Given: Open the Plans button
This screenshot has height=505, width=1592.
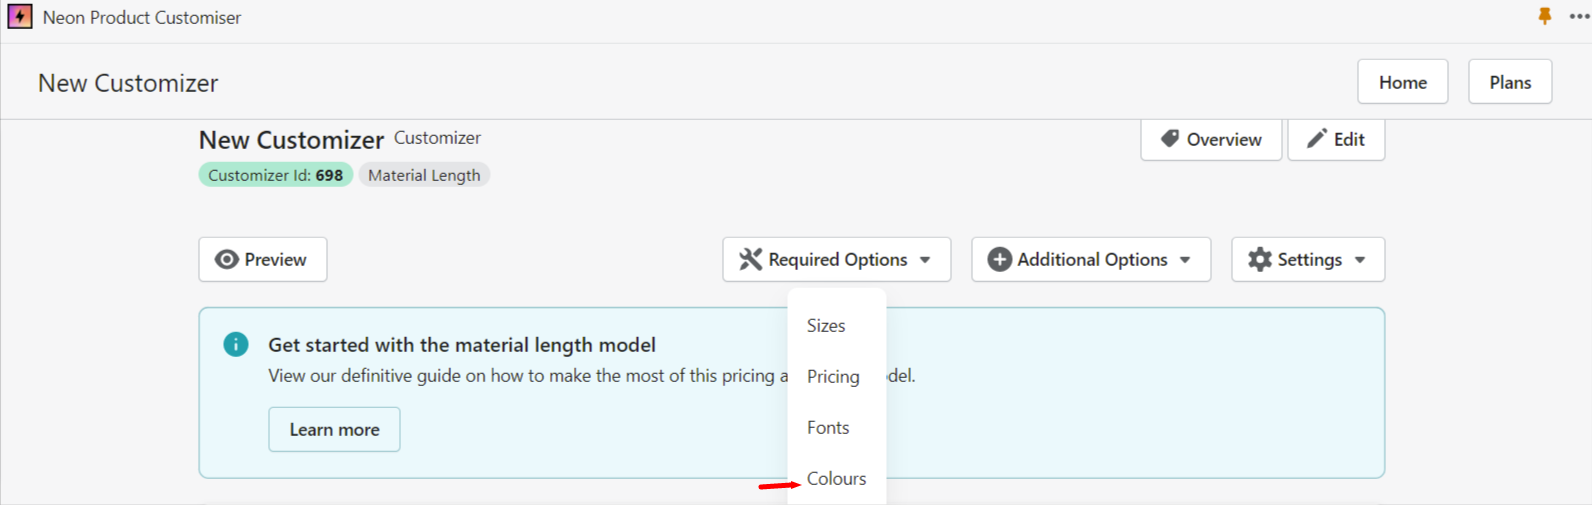Looking at the screenshot, I should click(x=1510, y=82).
